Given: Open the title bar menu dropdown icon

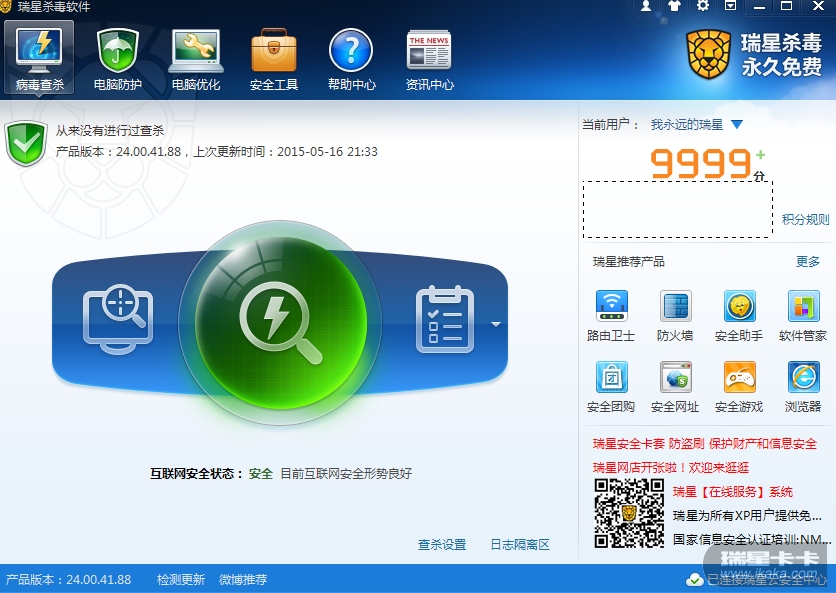Looking at the screenshot, I should (x=730, y=6).
